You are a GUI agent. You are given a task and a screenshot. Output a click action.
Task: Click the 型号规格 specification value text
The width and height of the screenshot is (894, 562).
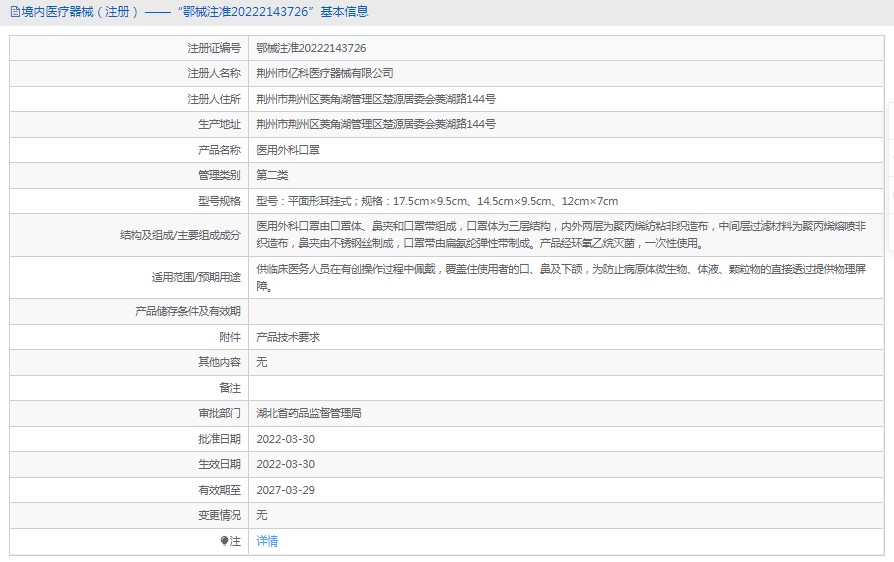[x=437, y=201]
